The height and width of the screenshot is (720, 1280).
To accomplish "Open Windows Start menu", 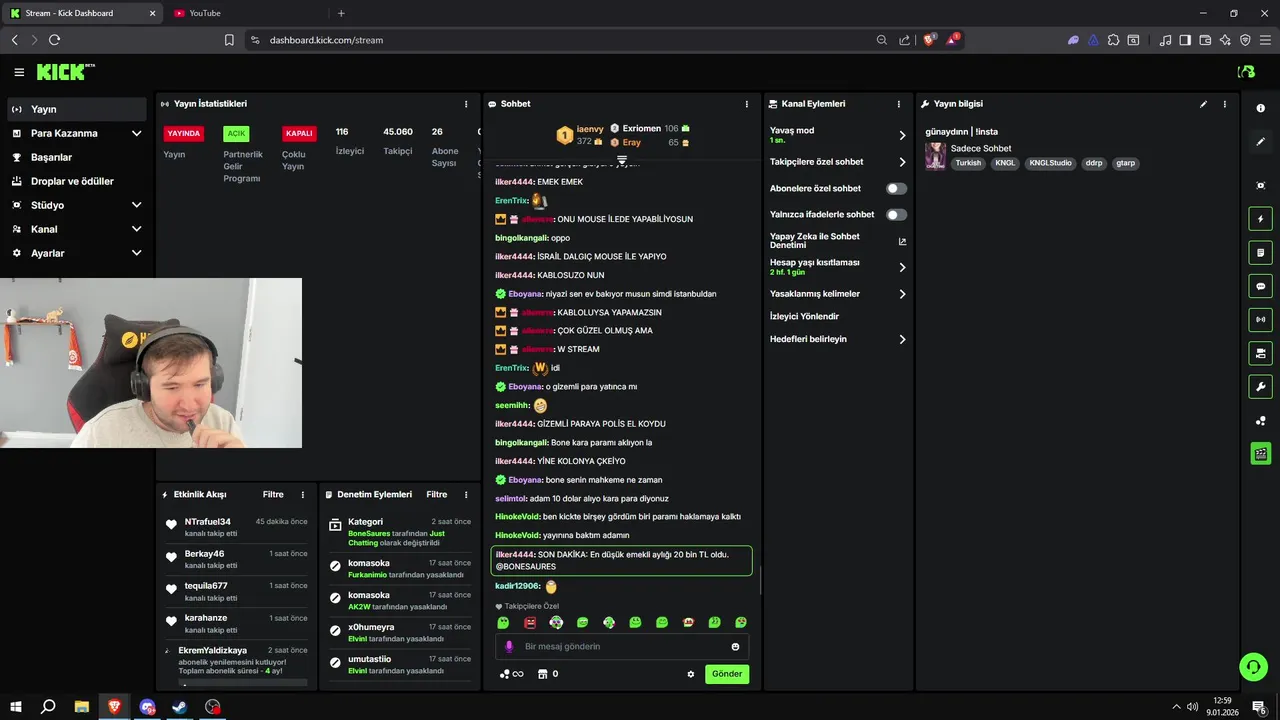I will (x=17, y=707).
